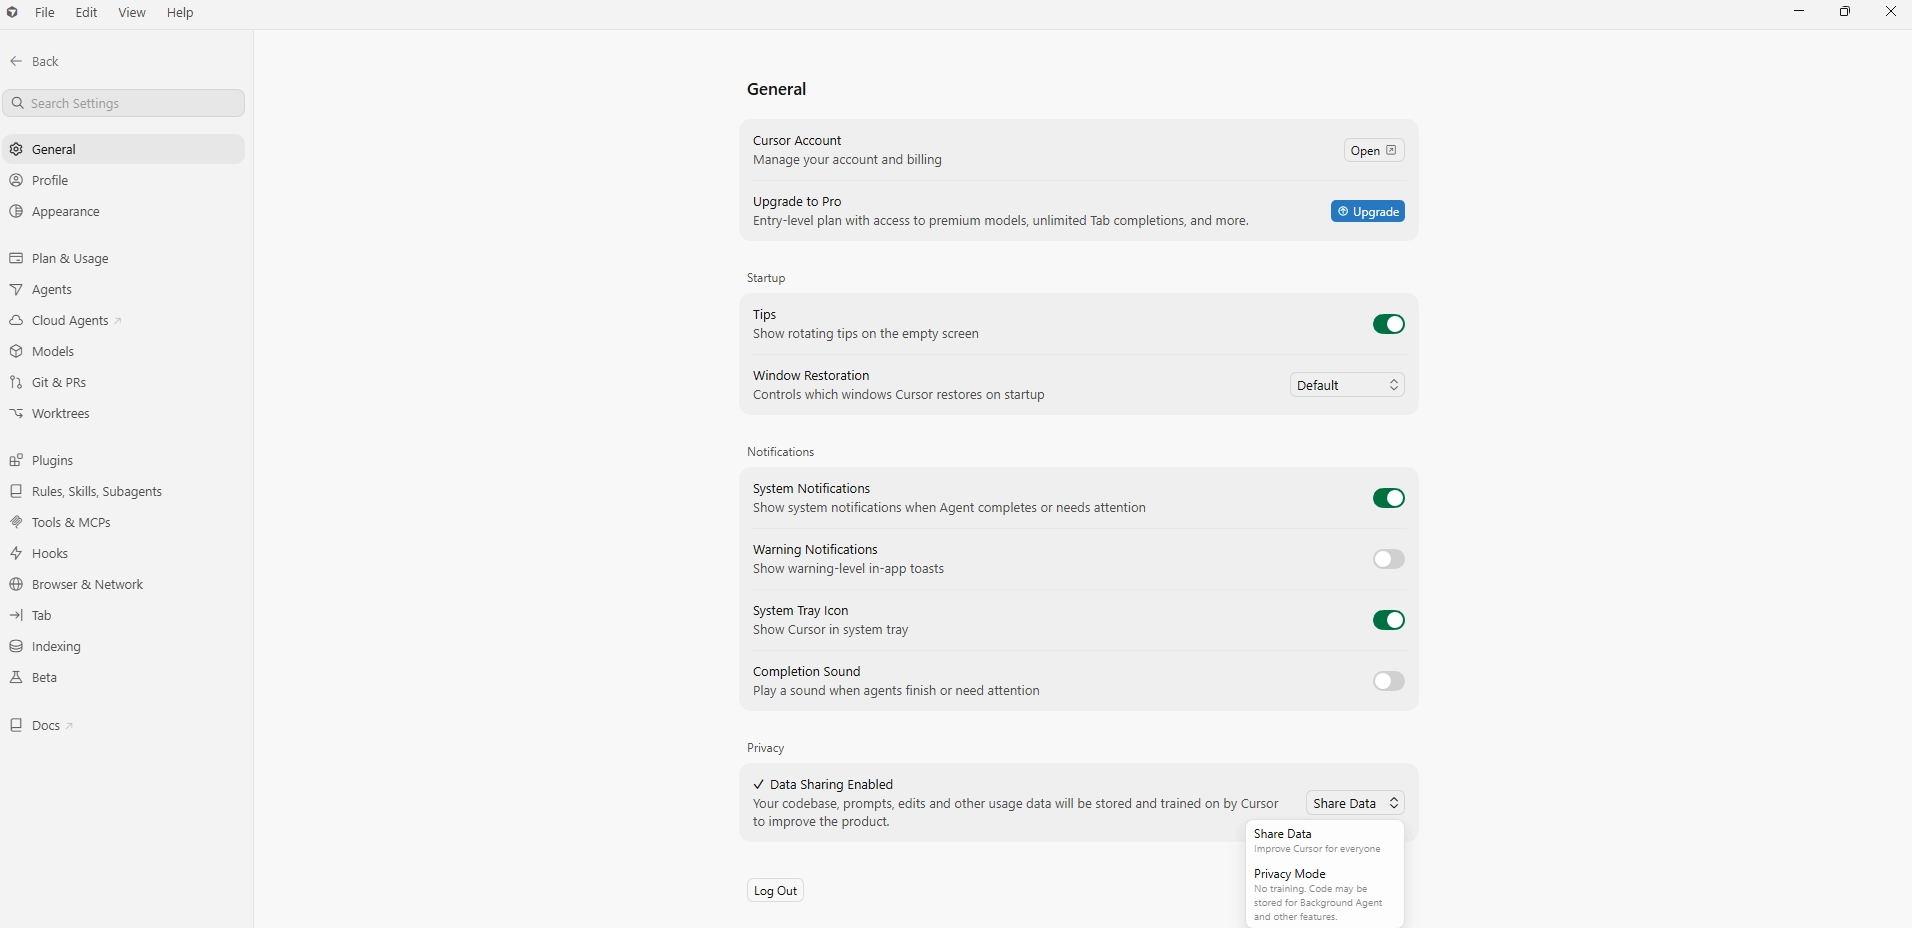Open the Indexing settings page
This screenshot has height=928, width=1912.
124,646
